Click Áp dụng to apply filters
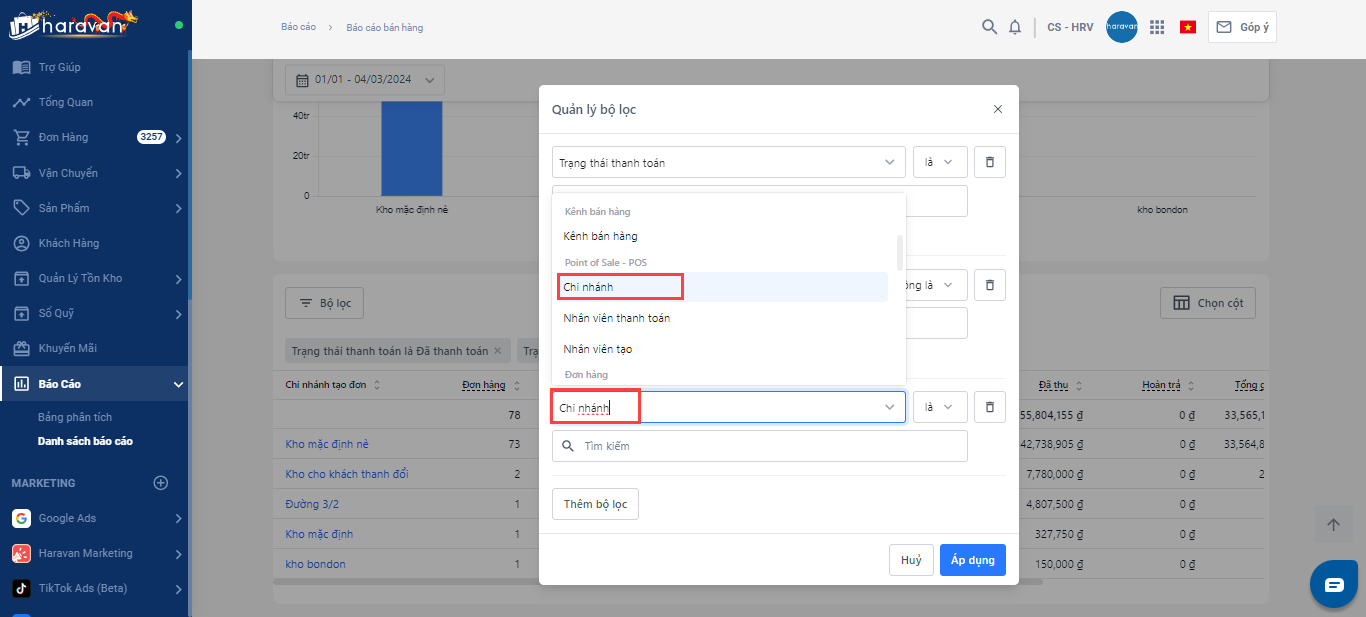 pyautogui.click(x=972, y=560)
